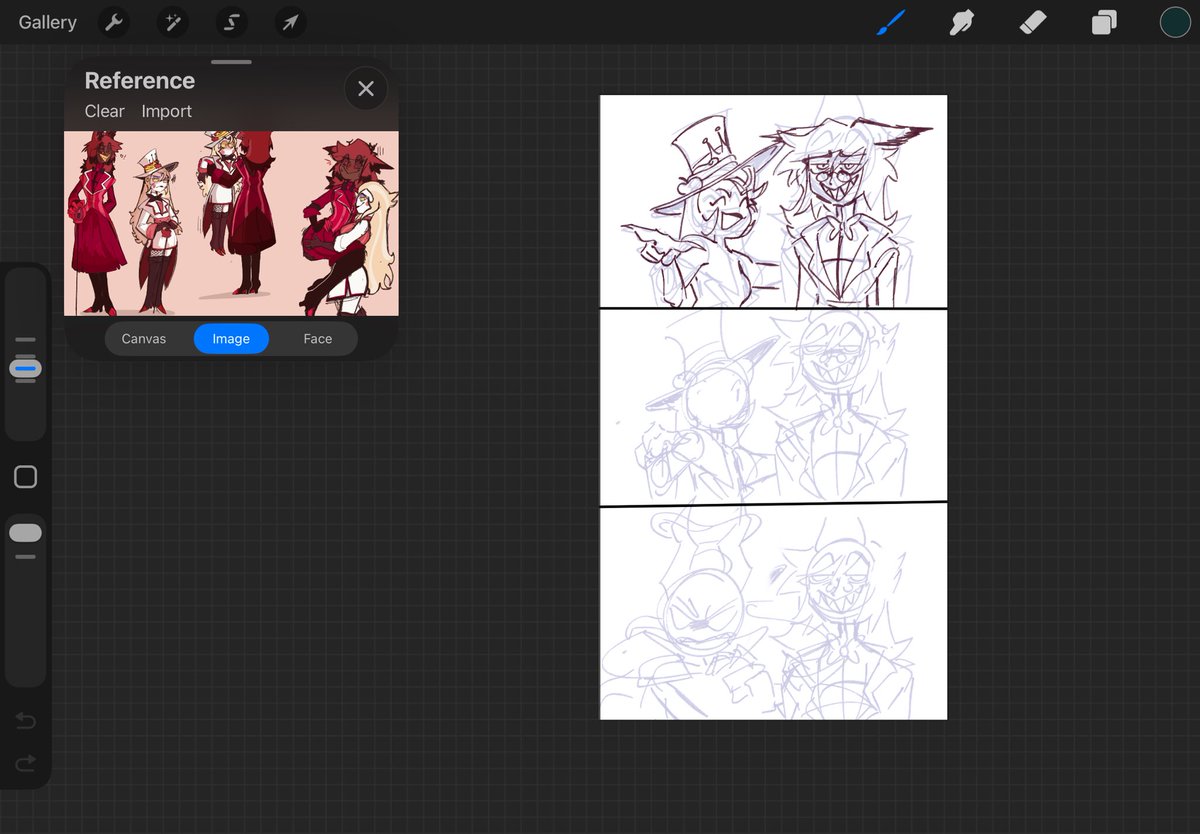Click the Reference panel drag handle

(x=231, y=62)
